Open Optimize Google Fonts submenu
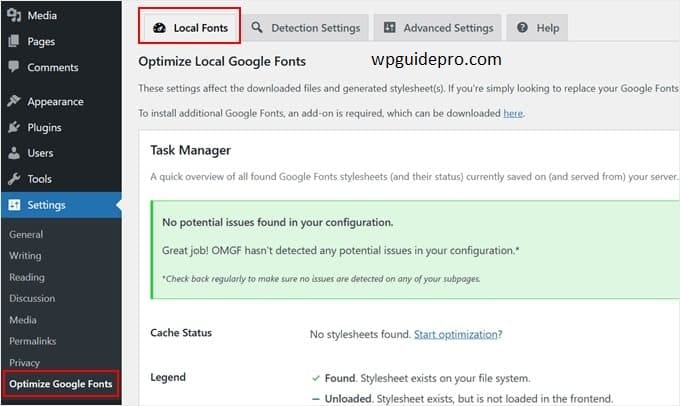 point(61,384)
